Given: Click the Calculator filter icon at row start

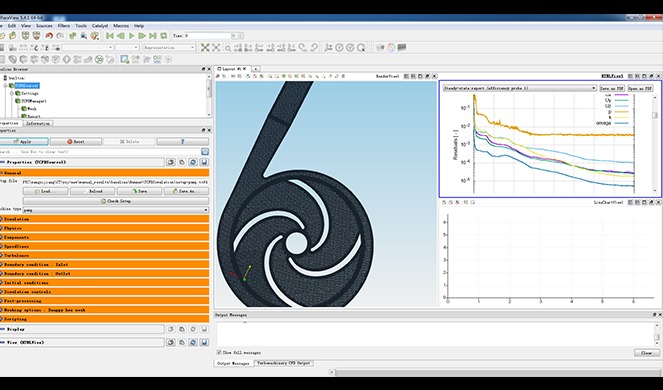Looking at the screenshot, I should point(2,59).
